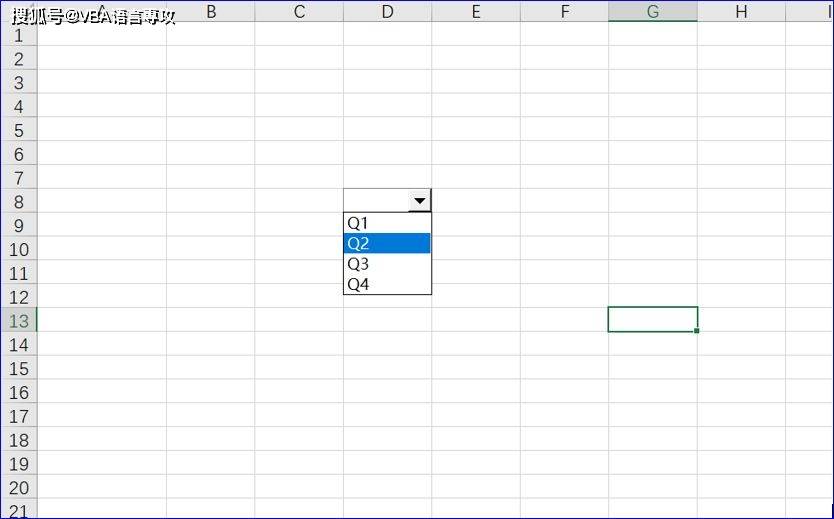This screenshot has height=519, width=834.
Task: Select Q1 from the dropdown list
Action: pyautogui.click(x=387, y=223)
